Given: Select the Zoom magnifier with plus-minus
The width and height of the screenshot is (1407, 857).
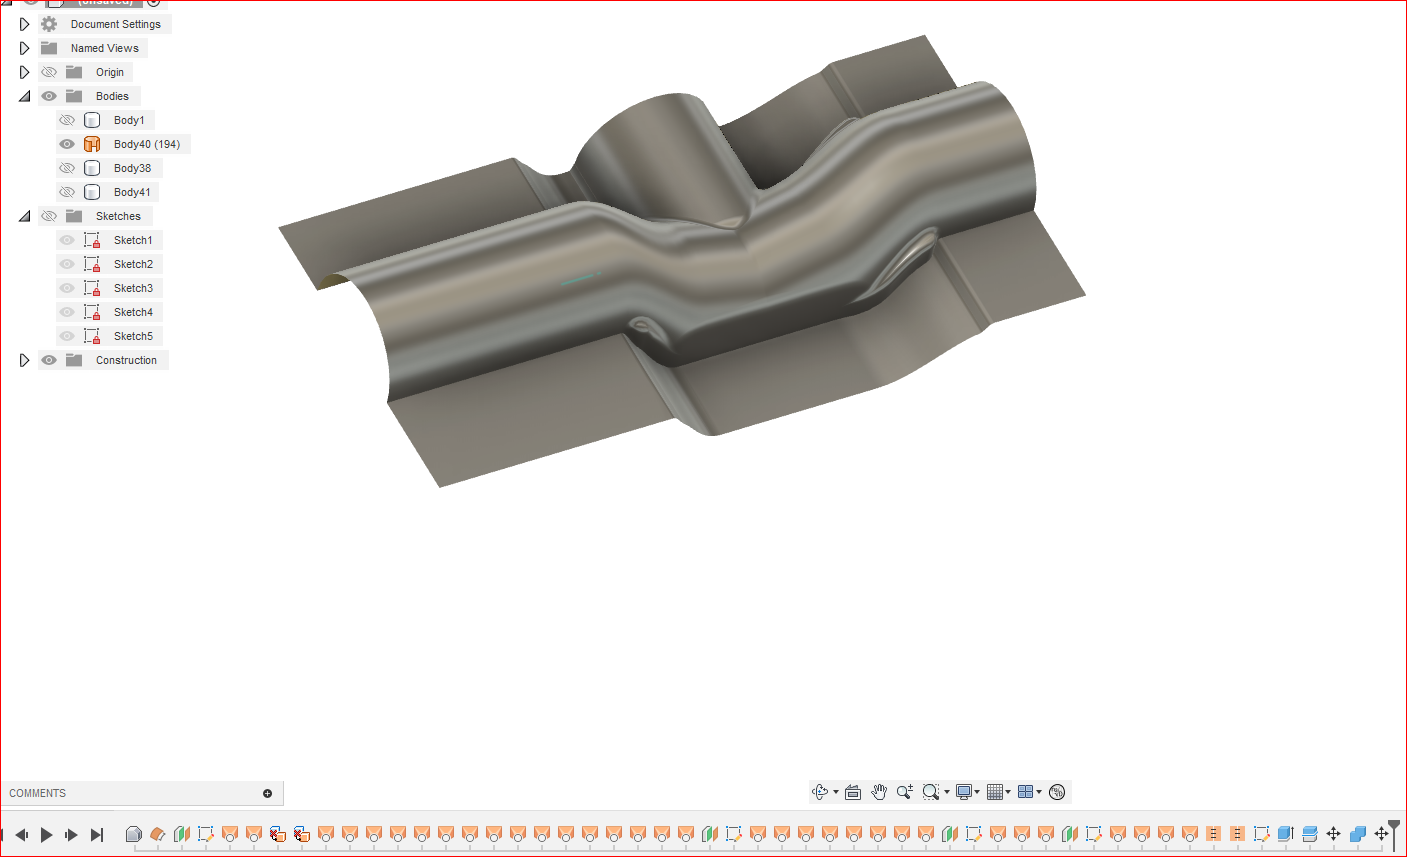Looking at the screenshot, I should coord(905,792).
